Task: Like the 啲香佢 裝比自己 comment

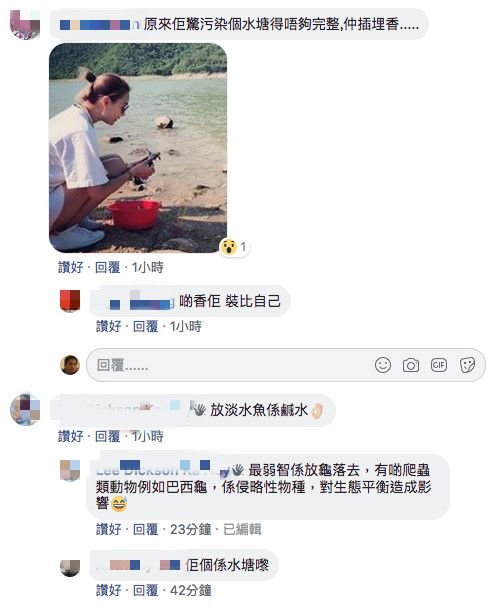Action: coord(108,326)
